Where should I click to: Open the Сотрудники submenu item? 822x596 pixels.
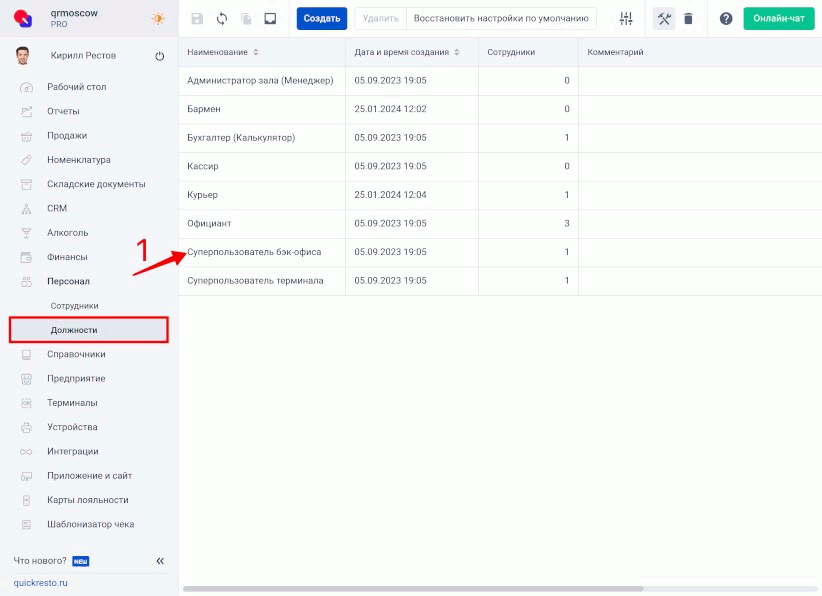(x=74, y=305)
